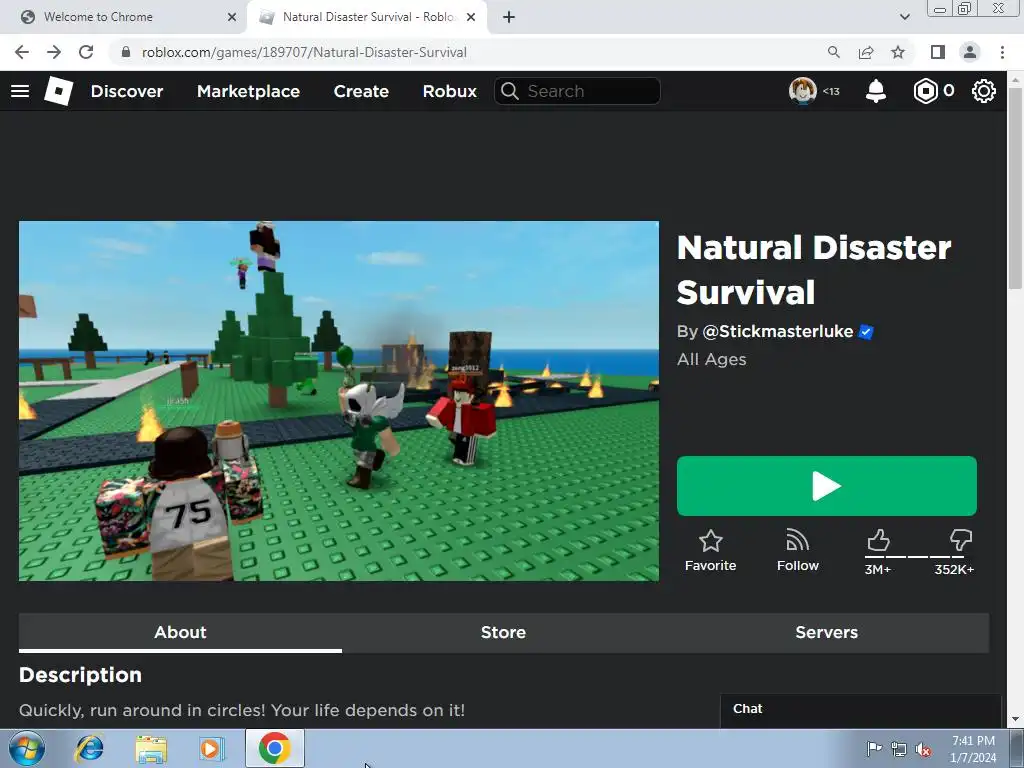Viewport: 1024px width, 768px height.
Task: Bookmark this page with the star
Action: 898,52
